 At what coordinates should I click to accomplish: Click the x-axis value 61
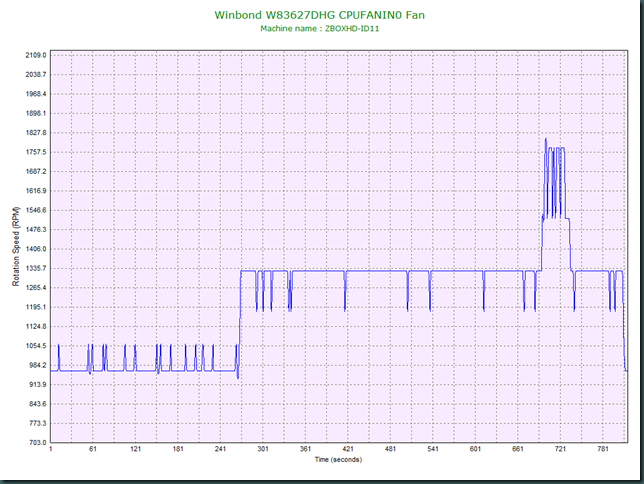(x=93, y=449)
